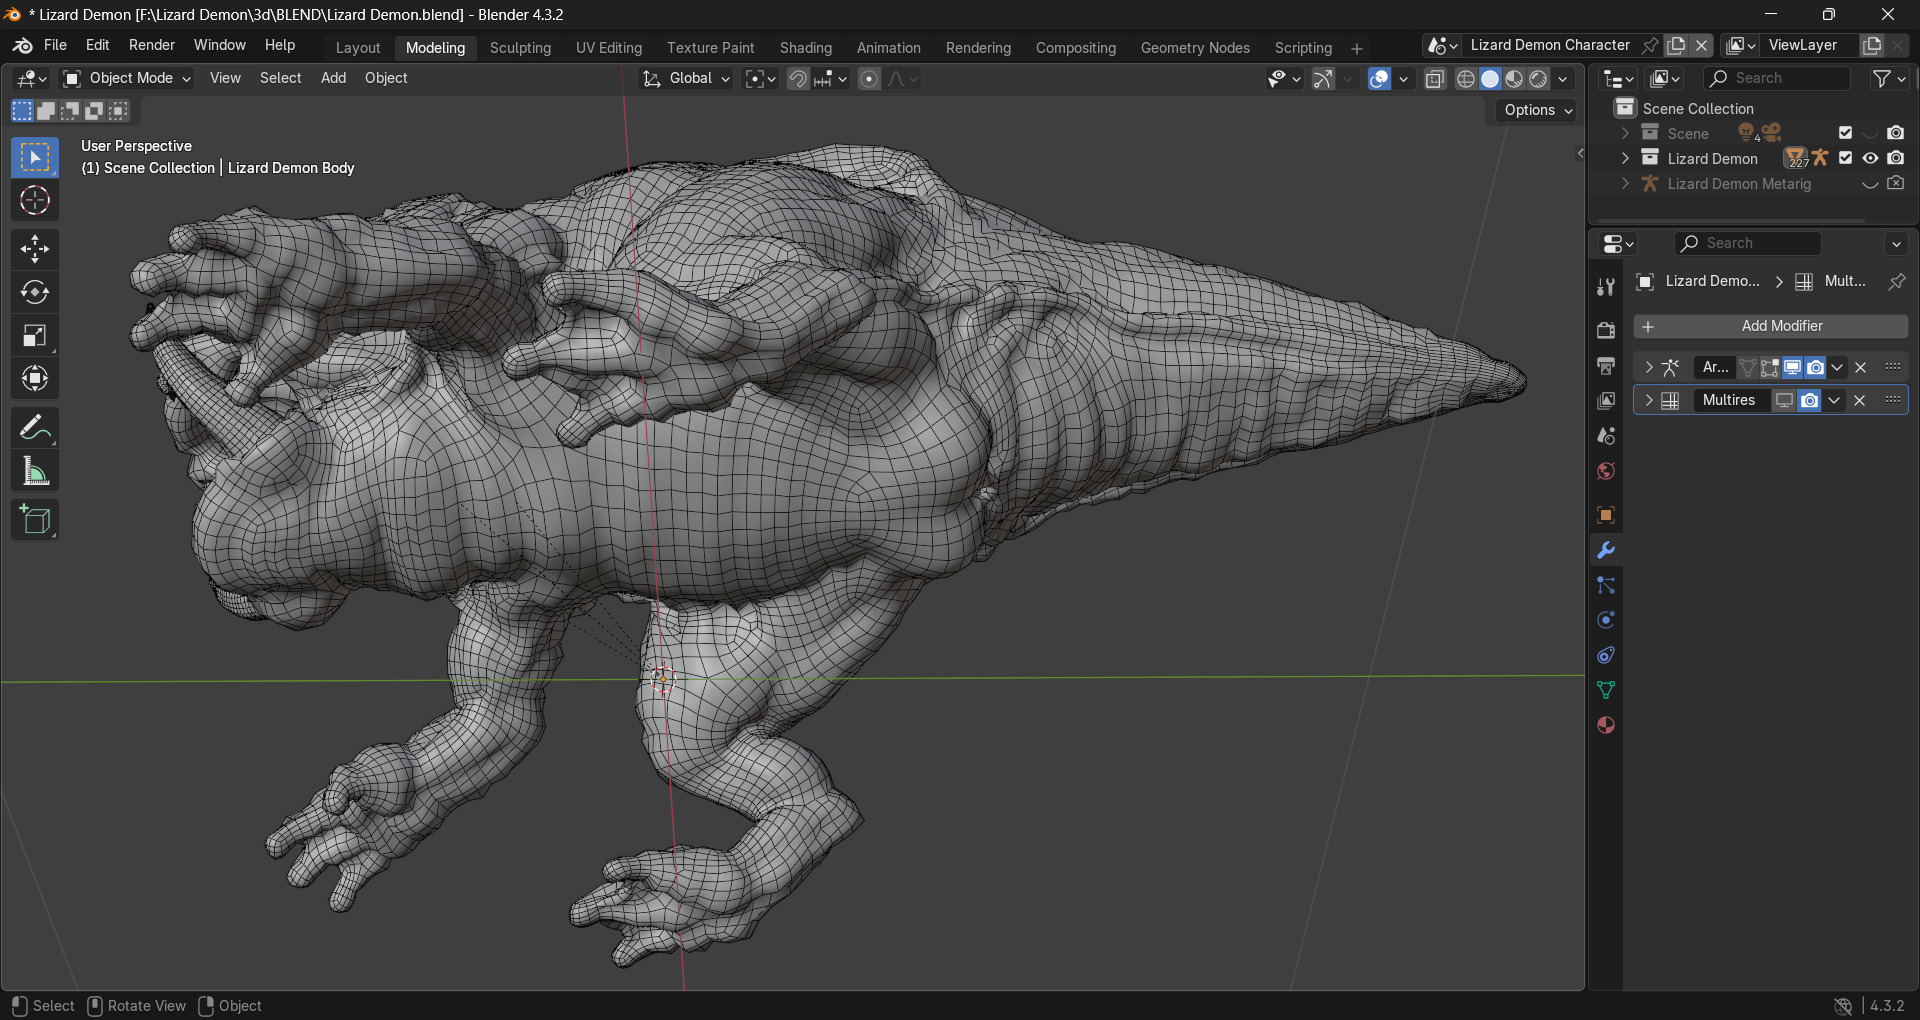Remove the Multires modifier
The width and height of the screenshot is (1920, 1020).
[x=1860, y=400]
